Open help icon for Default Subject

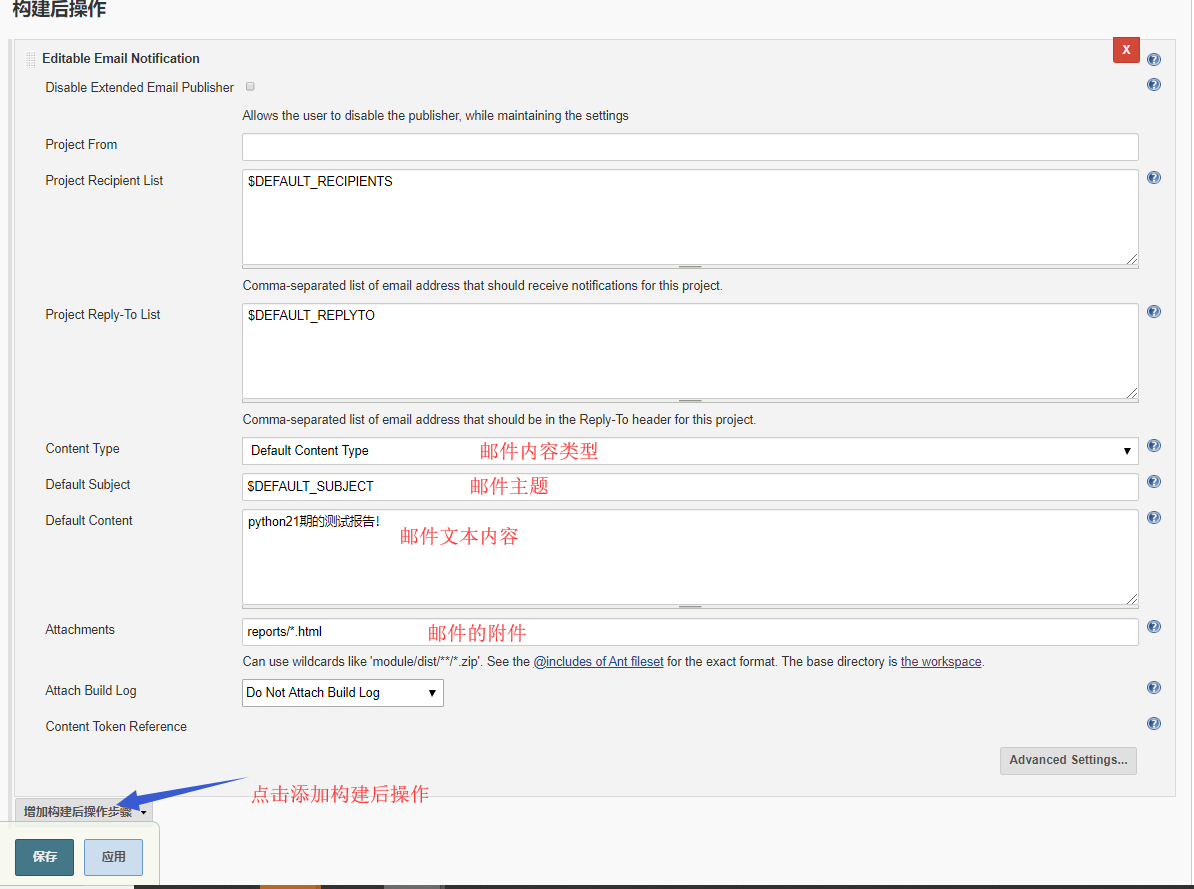click(1154, 482)
